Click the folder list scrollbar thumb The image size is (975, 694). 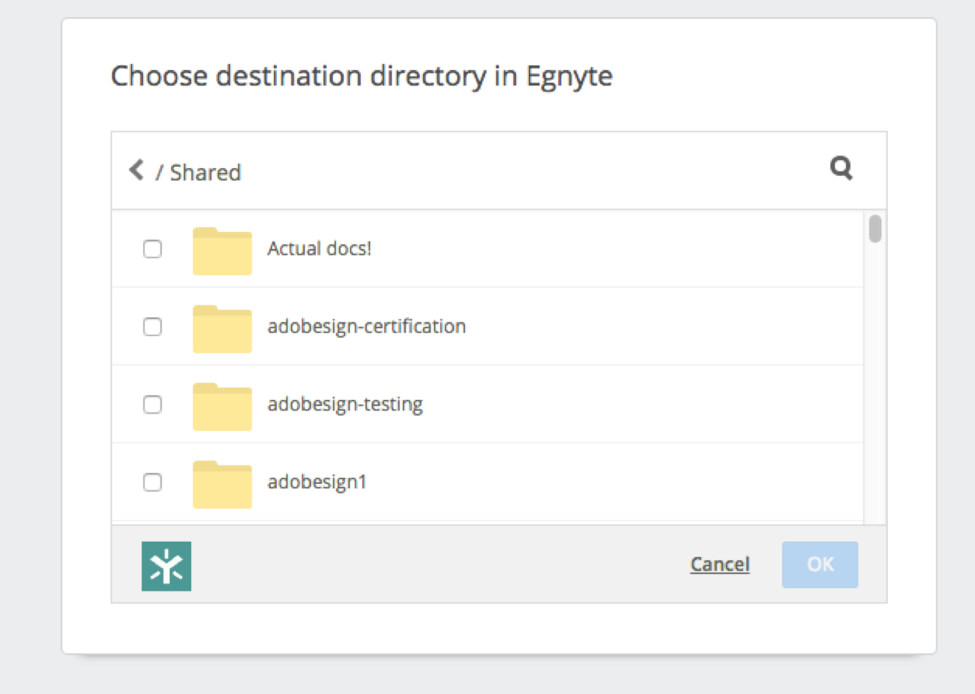pos(875,229)
